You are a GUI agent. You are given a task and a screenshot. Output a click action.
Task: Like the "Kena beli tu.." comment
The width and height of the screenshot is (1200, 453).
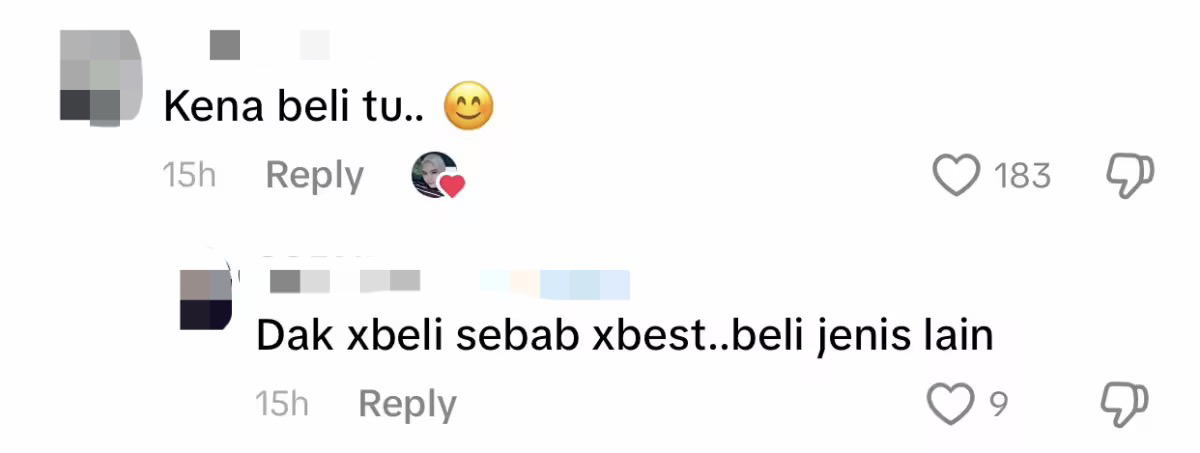click(x=956, y=176)
